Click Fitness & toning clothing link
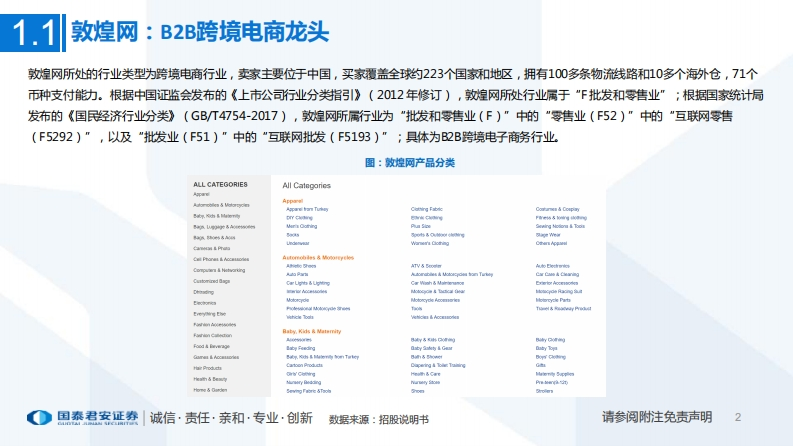Image resolution: width=793 pixels, height=446 pixels. 561,217
